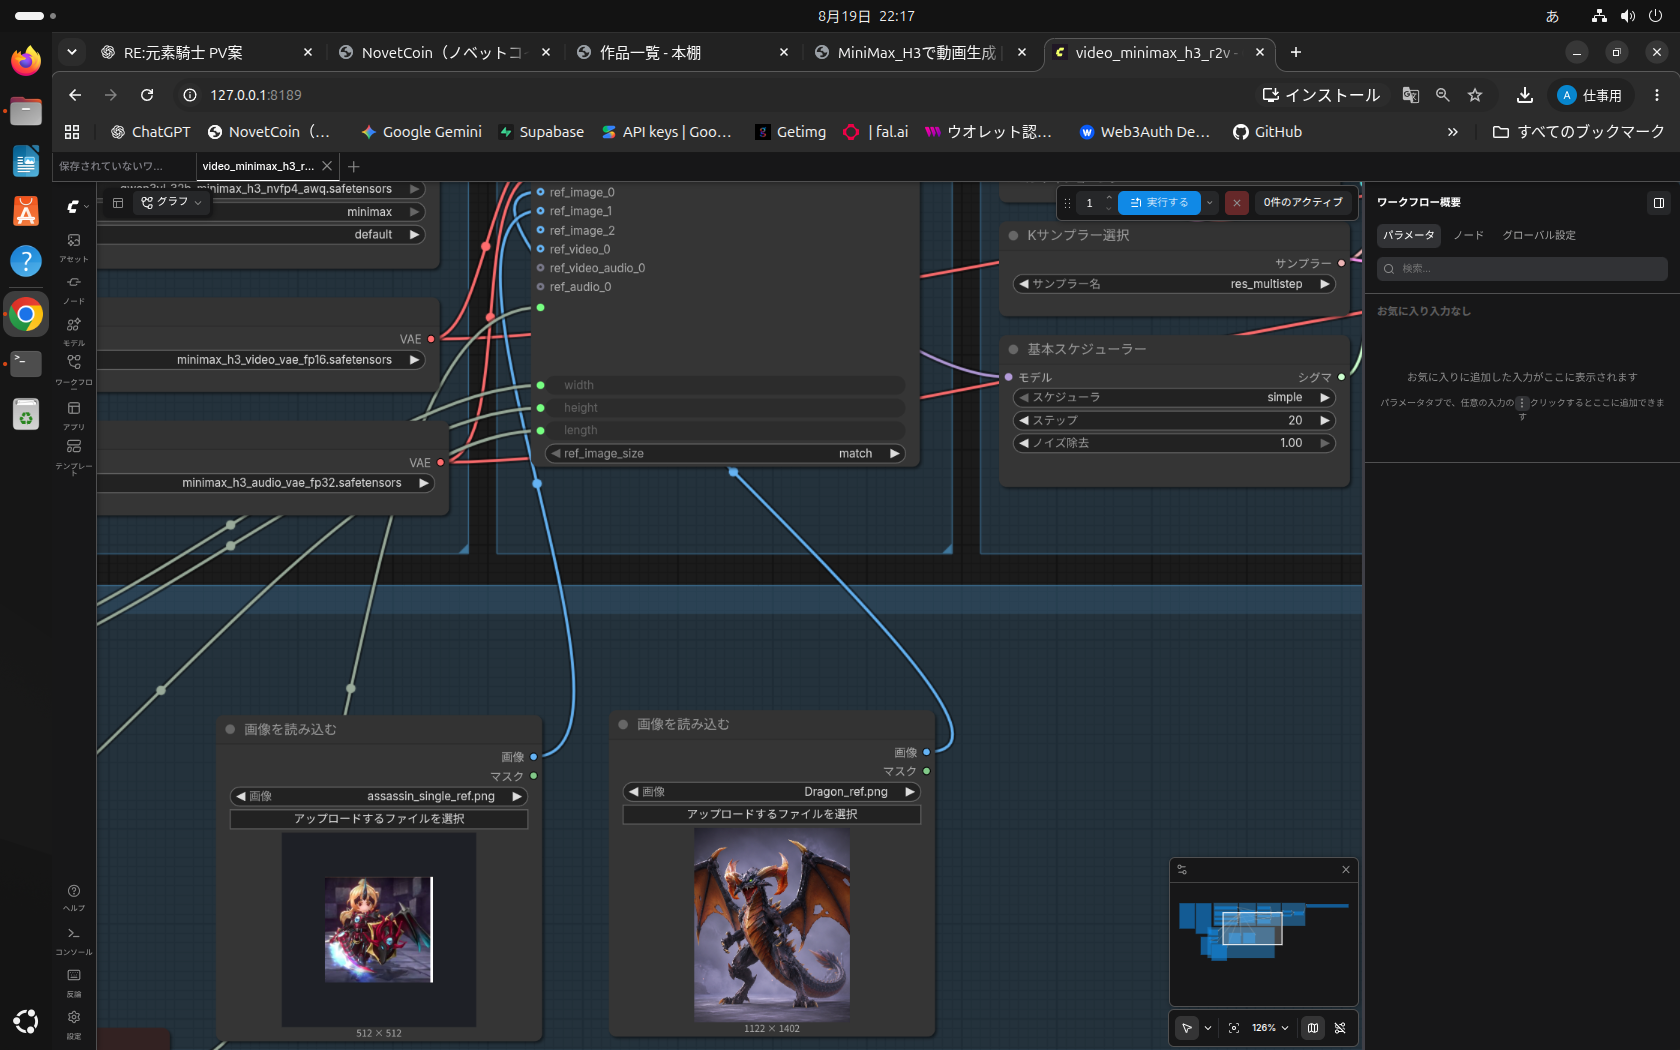
Task: Open the Chrome tab search chevron
Action: [x=71, y=52]
